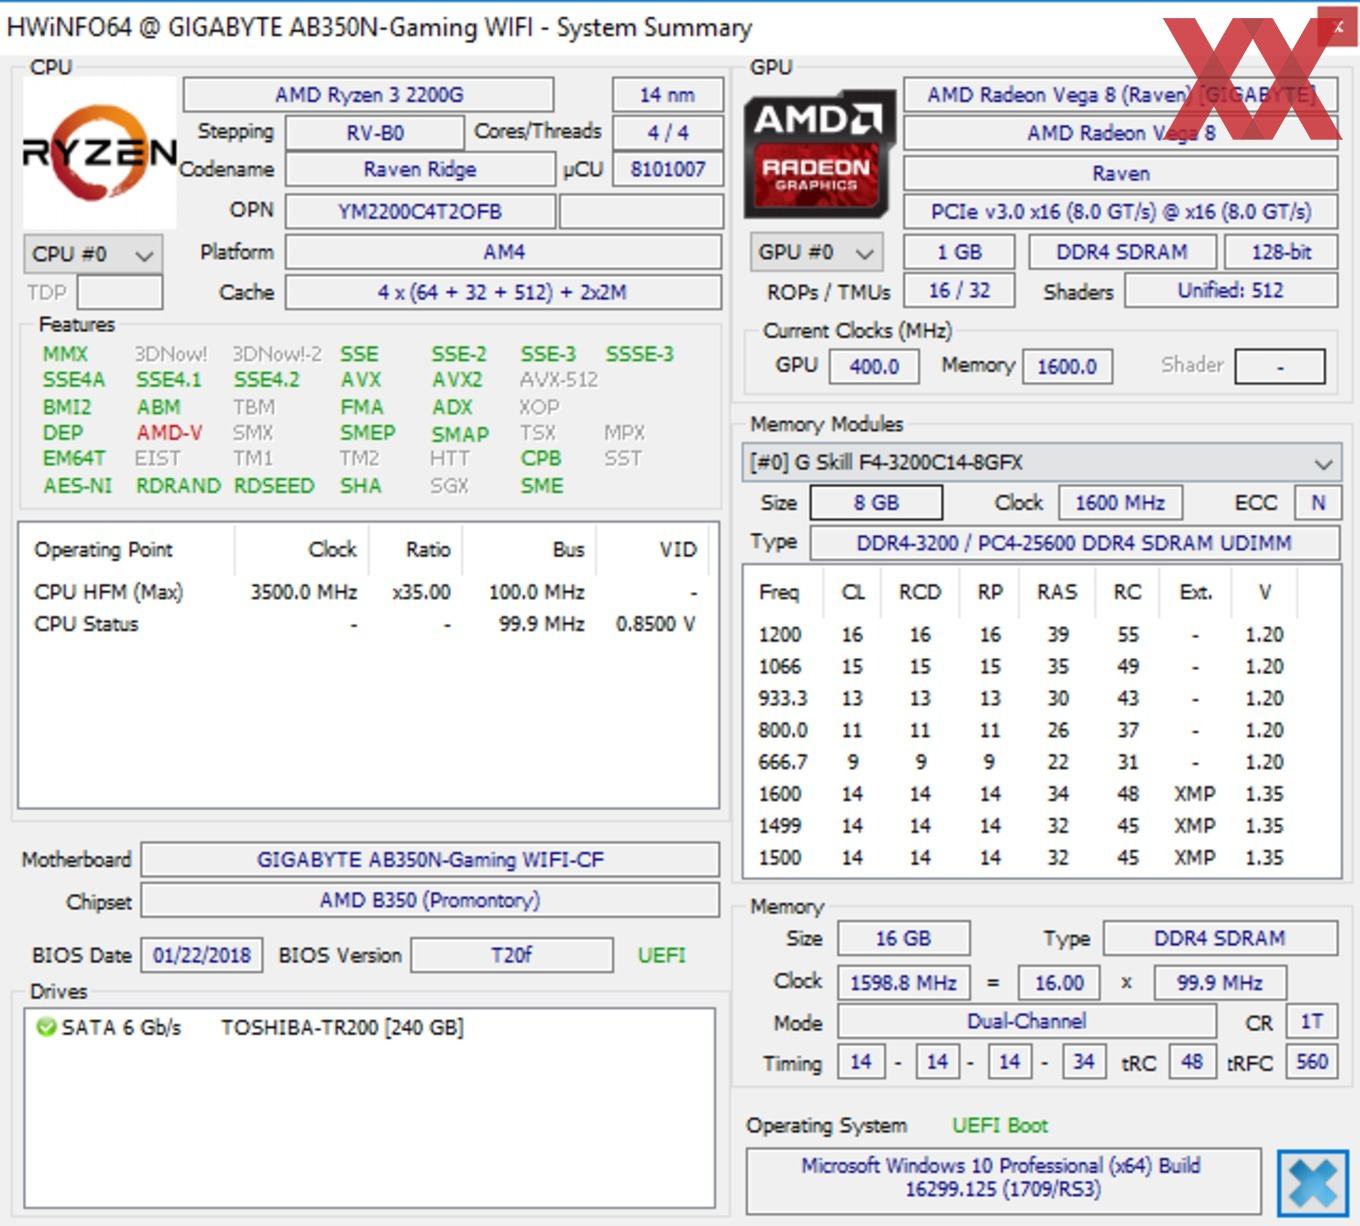Click the AMD B350 (Promontory) chipset field
The width and height of the screenshot is (1360, 1226).
click(430, 900)
